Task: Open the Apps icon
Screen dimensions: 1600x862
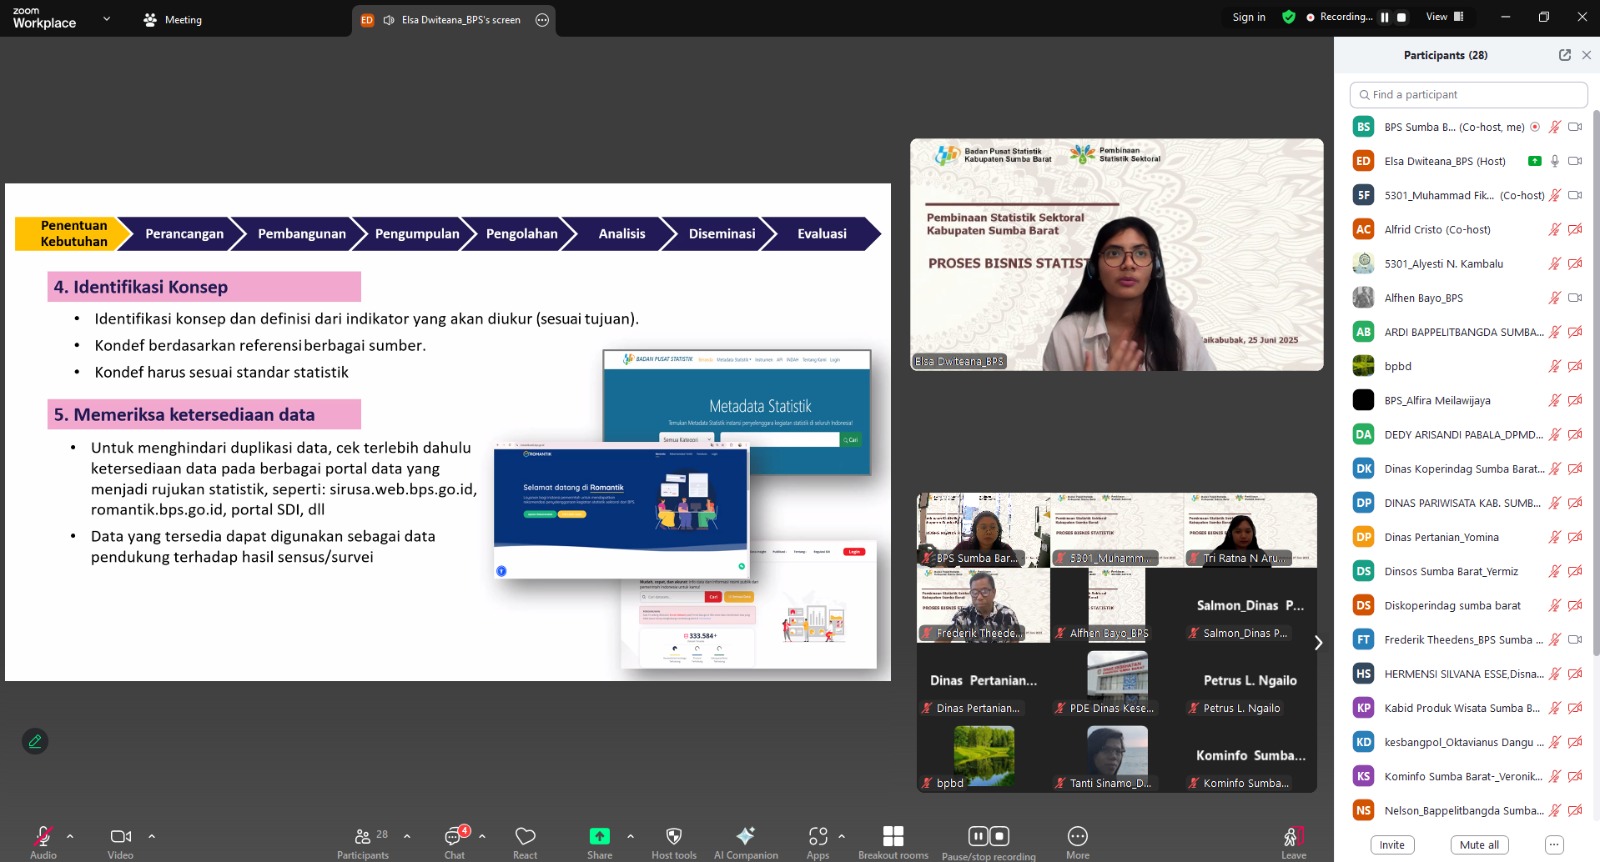Action: [818, 836]
